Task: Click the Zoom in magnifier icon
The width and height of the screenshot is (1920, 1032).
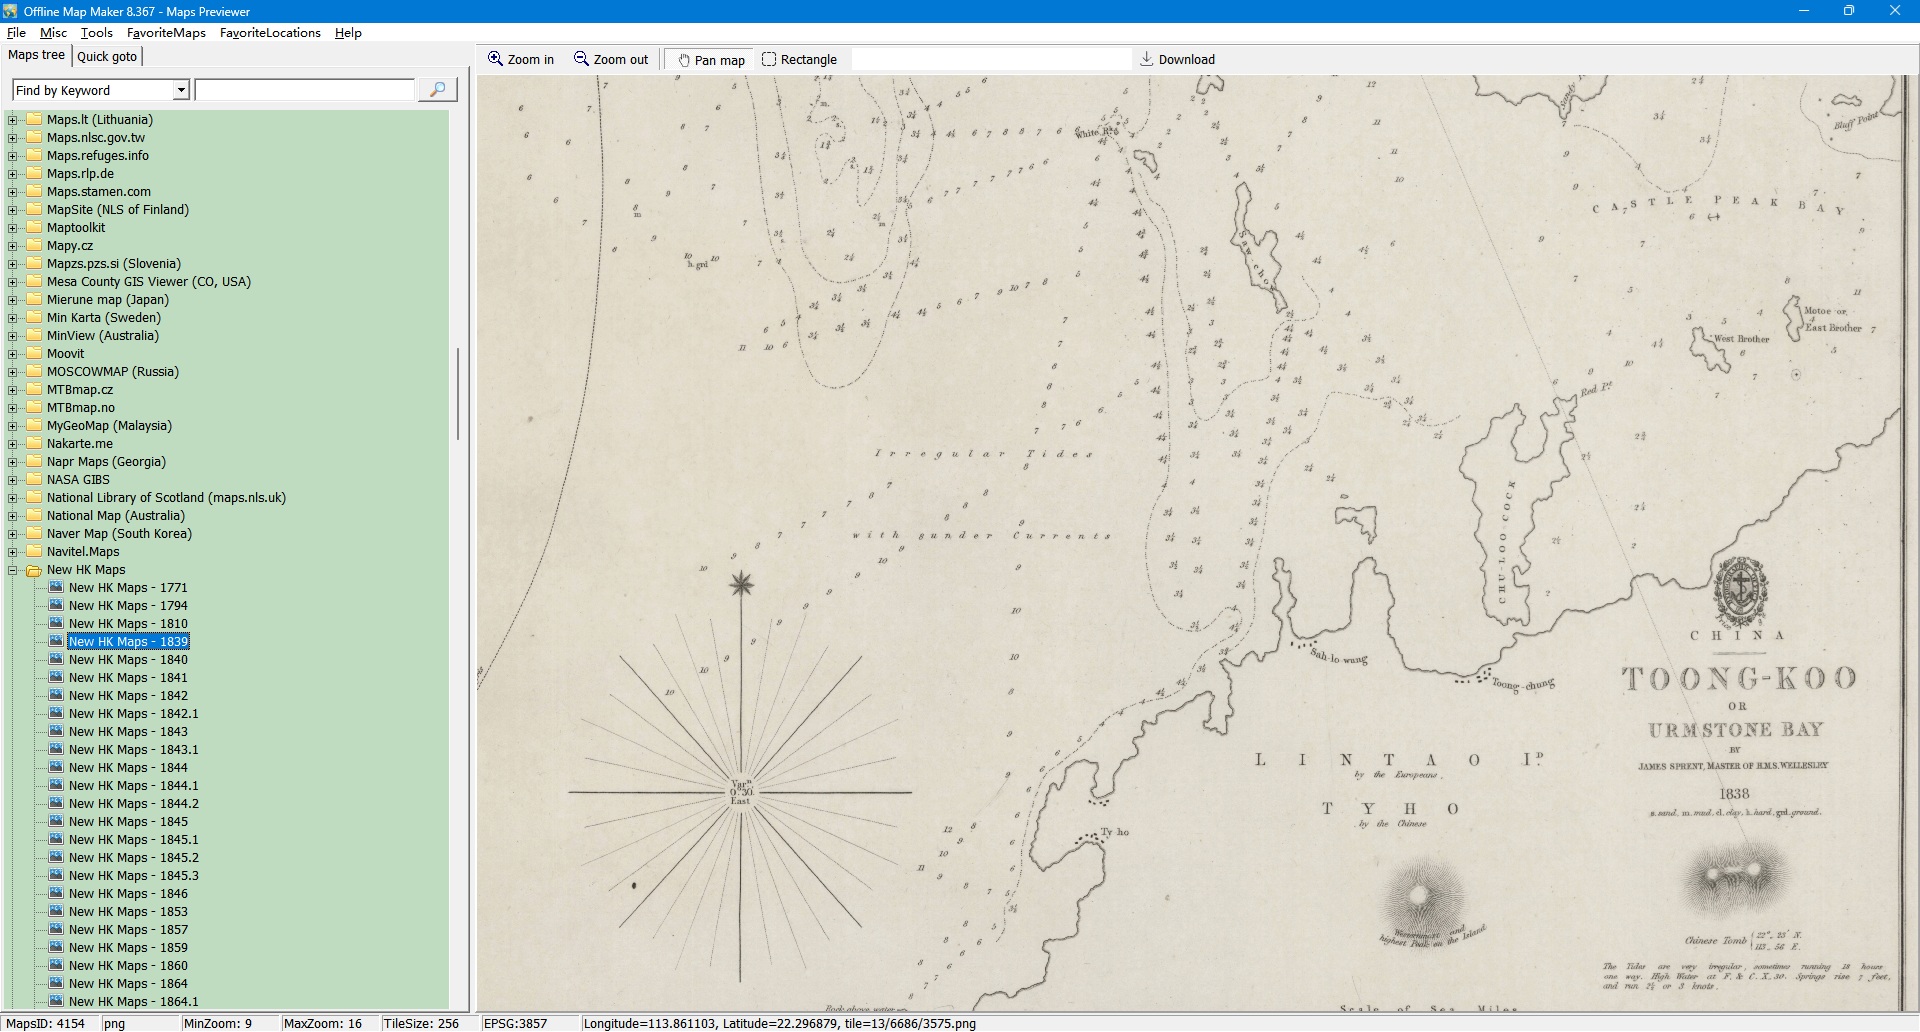Action: point(495,59)
